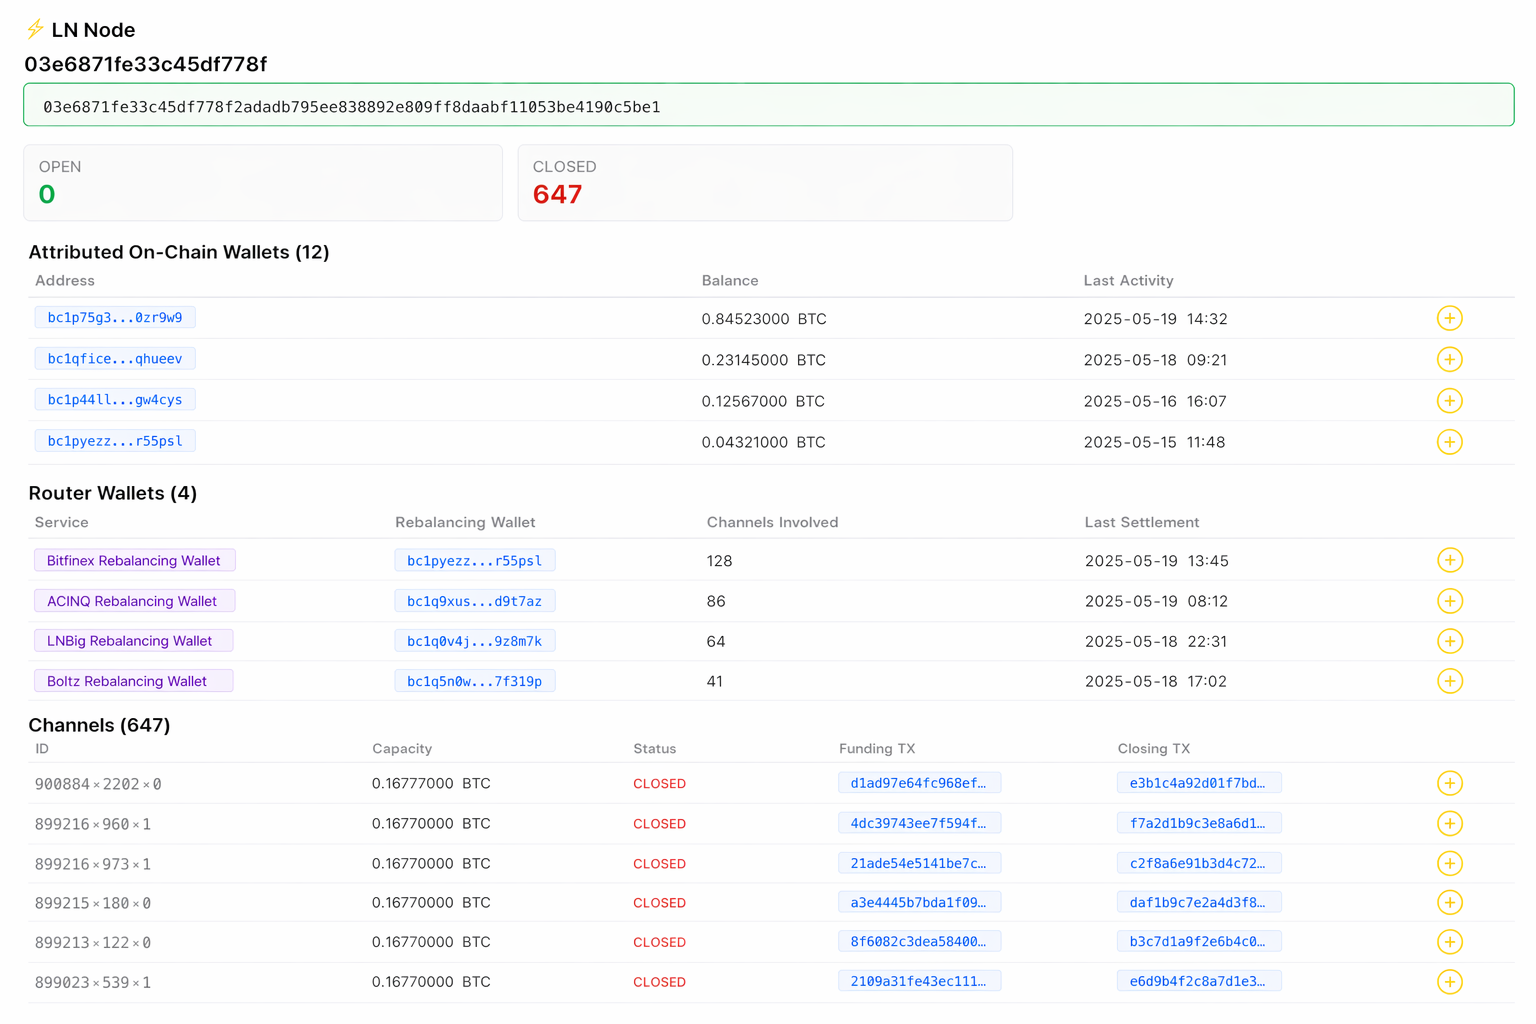Image resolution: width=1536 pixels, height=1024 pixels.
Task: Click the OPEN channels count card
Action: coord(263,182)
